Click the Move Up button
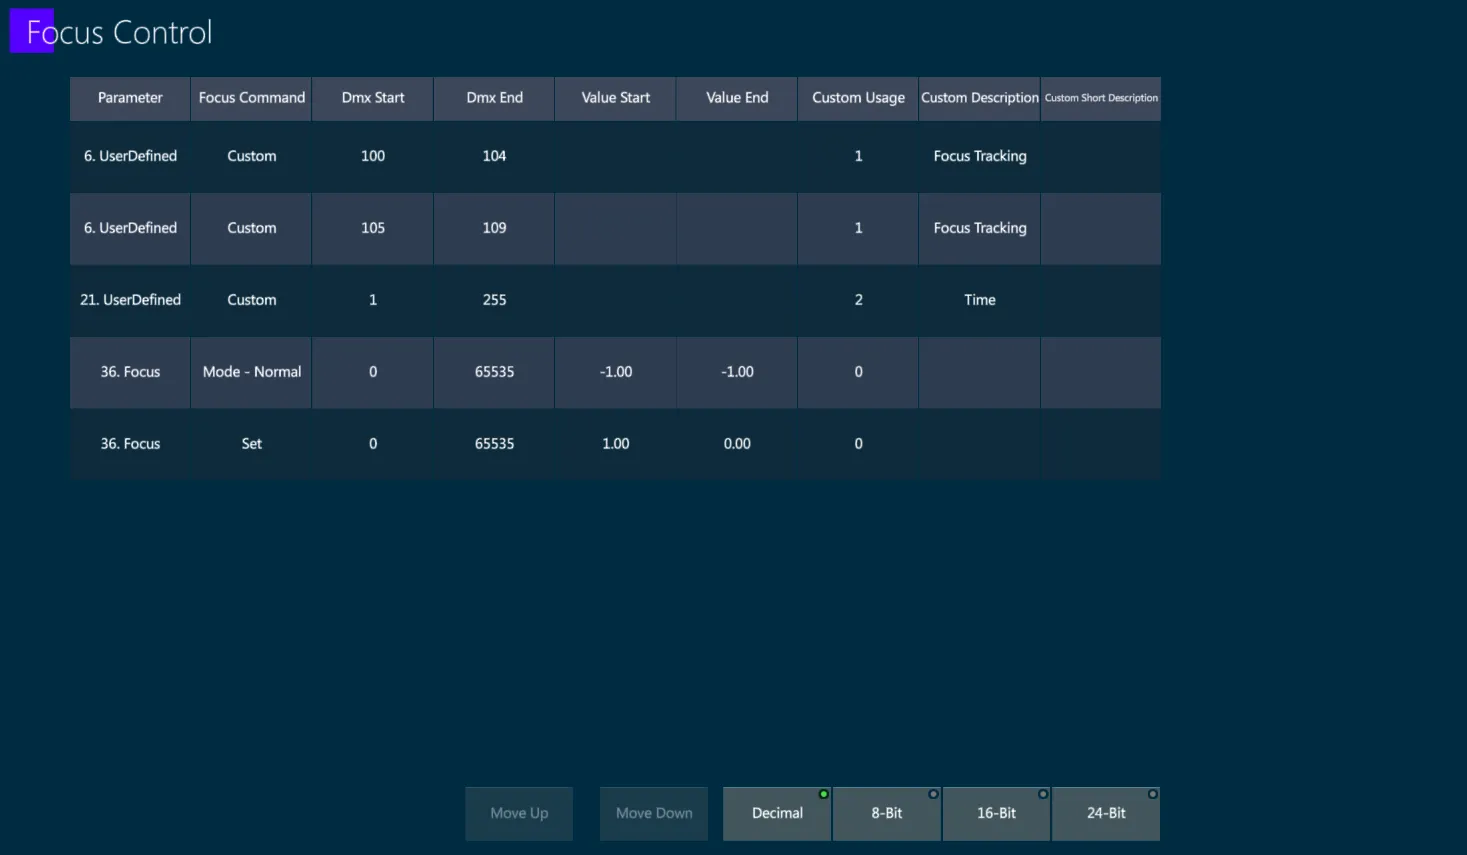 519,813
